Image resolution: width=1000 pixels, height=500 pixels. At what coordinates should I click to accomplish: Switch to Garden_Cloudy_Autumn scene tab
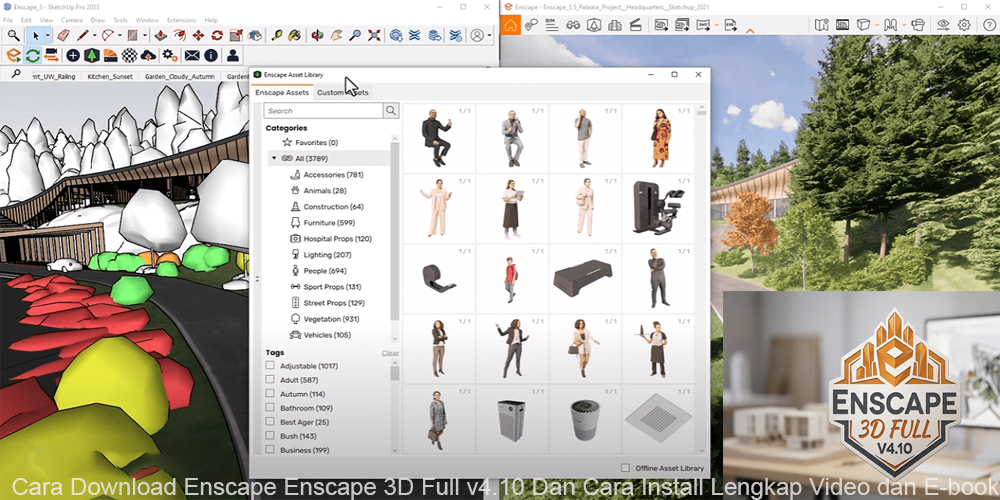coord(180,77)
